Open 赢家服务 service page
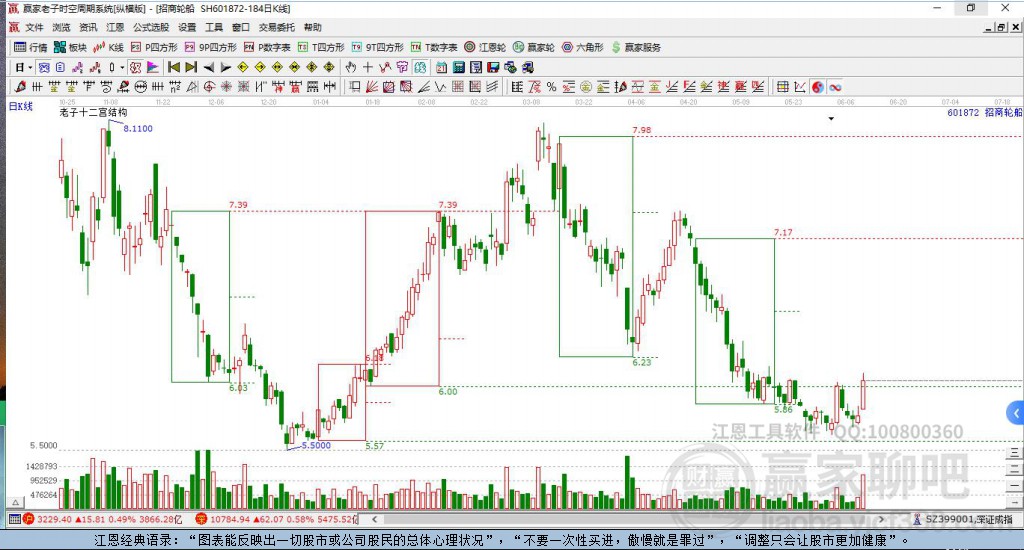 [x=636, y=47]
